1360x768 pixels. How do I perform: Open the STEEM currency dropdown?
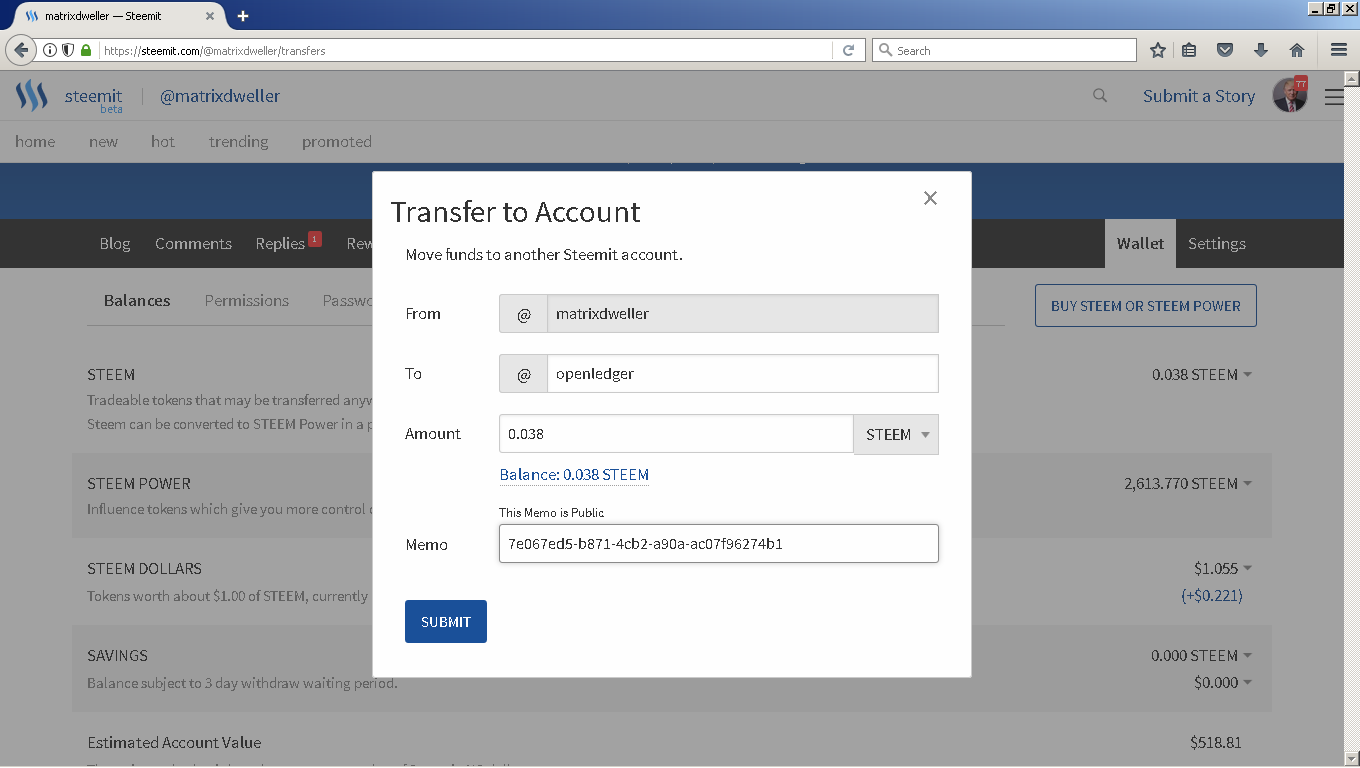click(x=896, y=434)
